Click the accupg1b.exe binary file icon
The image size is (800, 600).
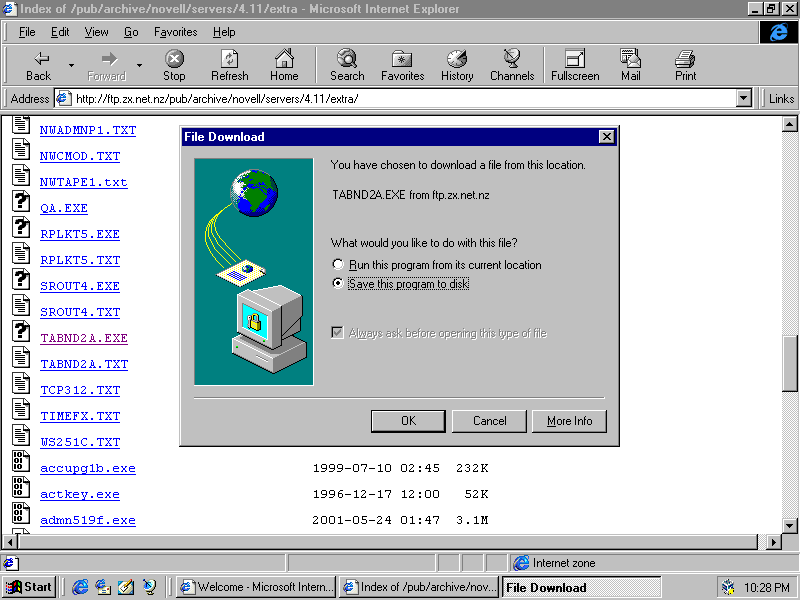pos(21,461)
